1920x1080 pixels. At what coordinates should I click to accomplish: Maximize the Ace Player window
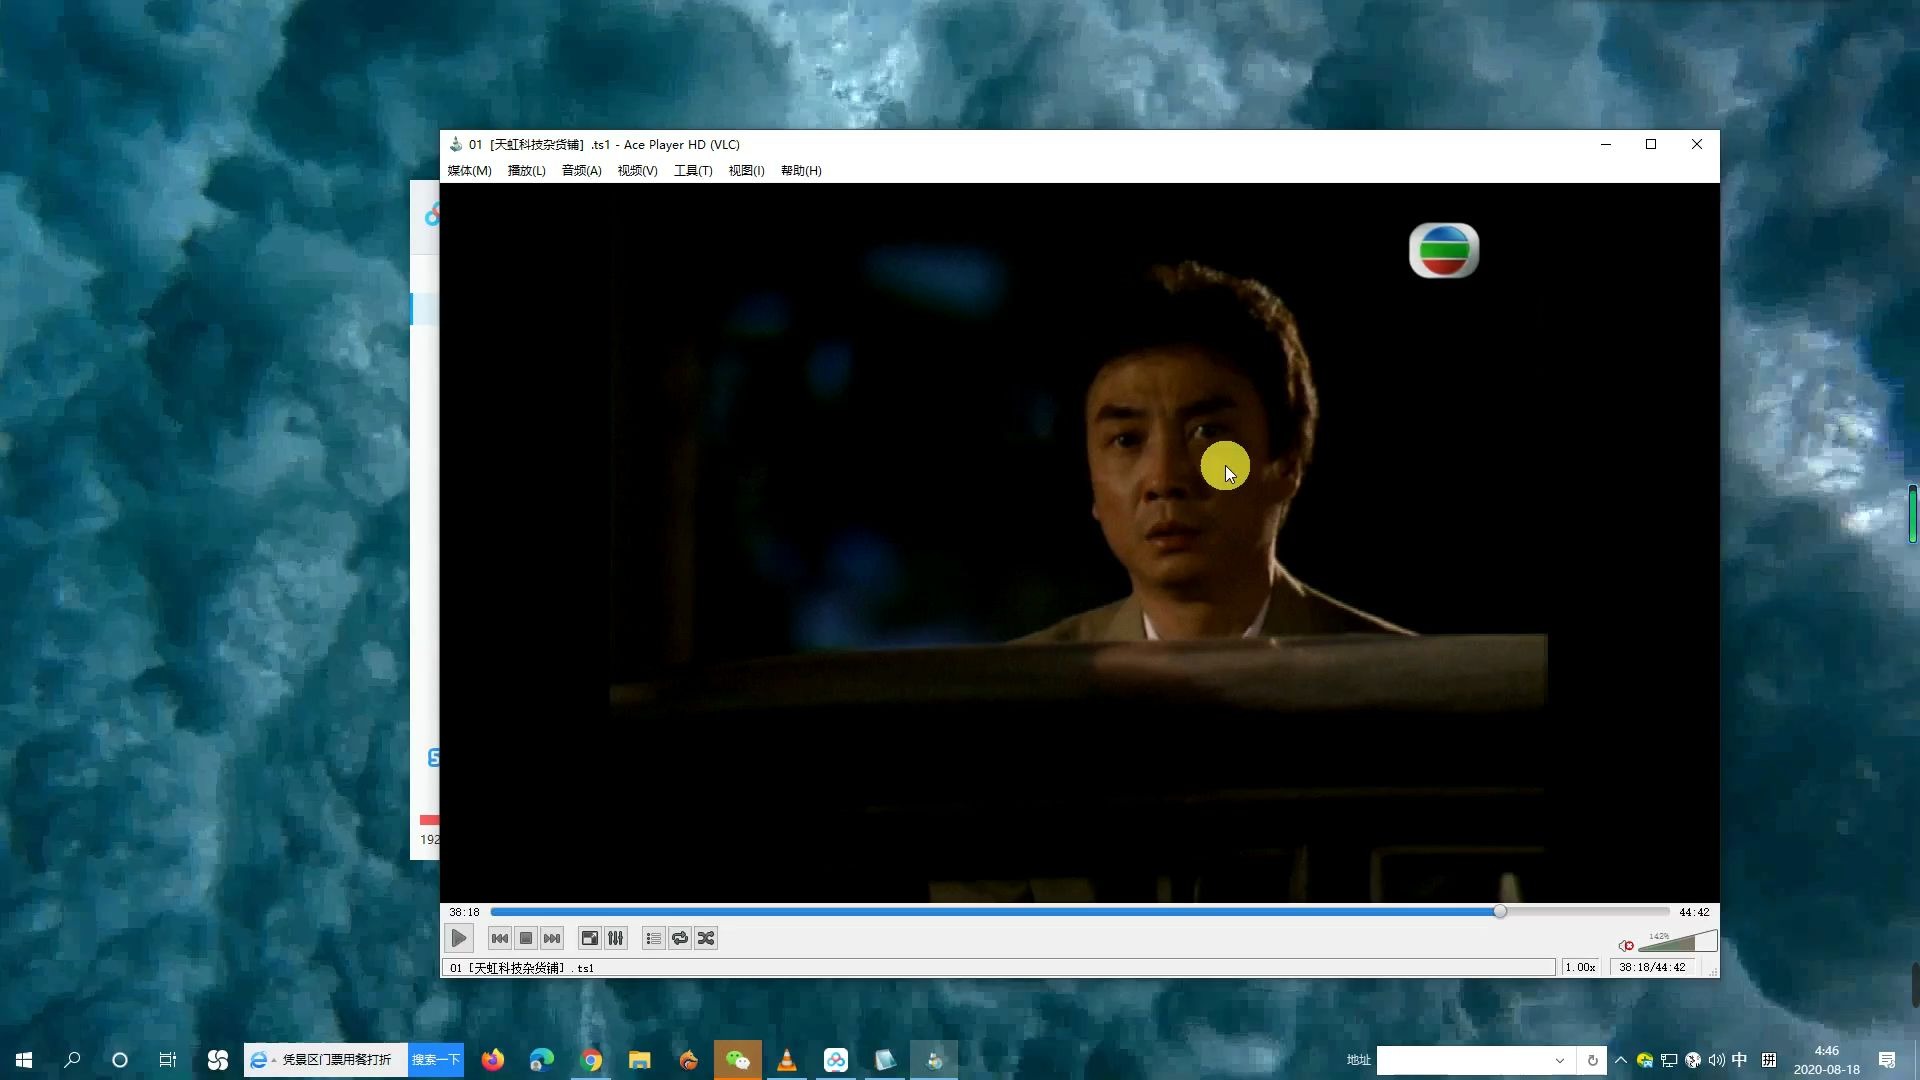tap(1651, 144)
